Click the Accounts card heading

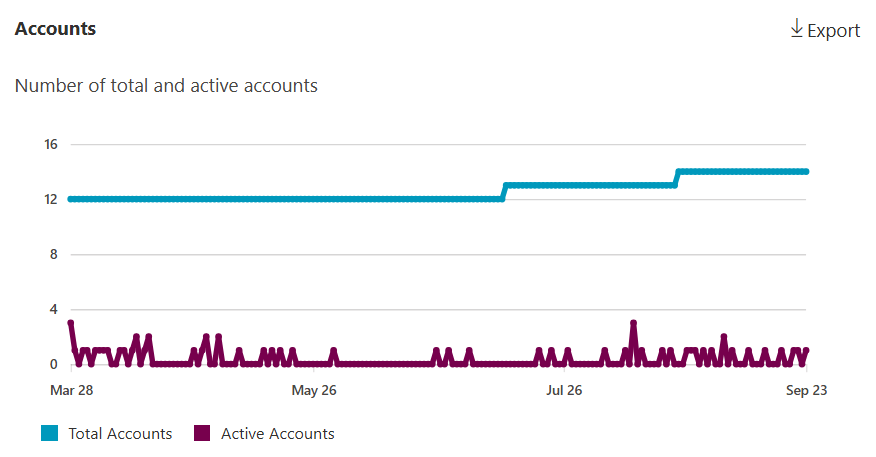point(55,29)
